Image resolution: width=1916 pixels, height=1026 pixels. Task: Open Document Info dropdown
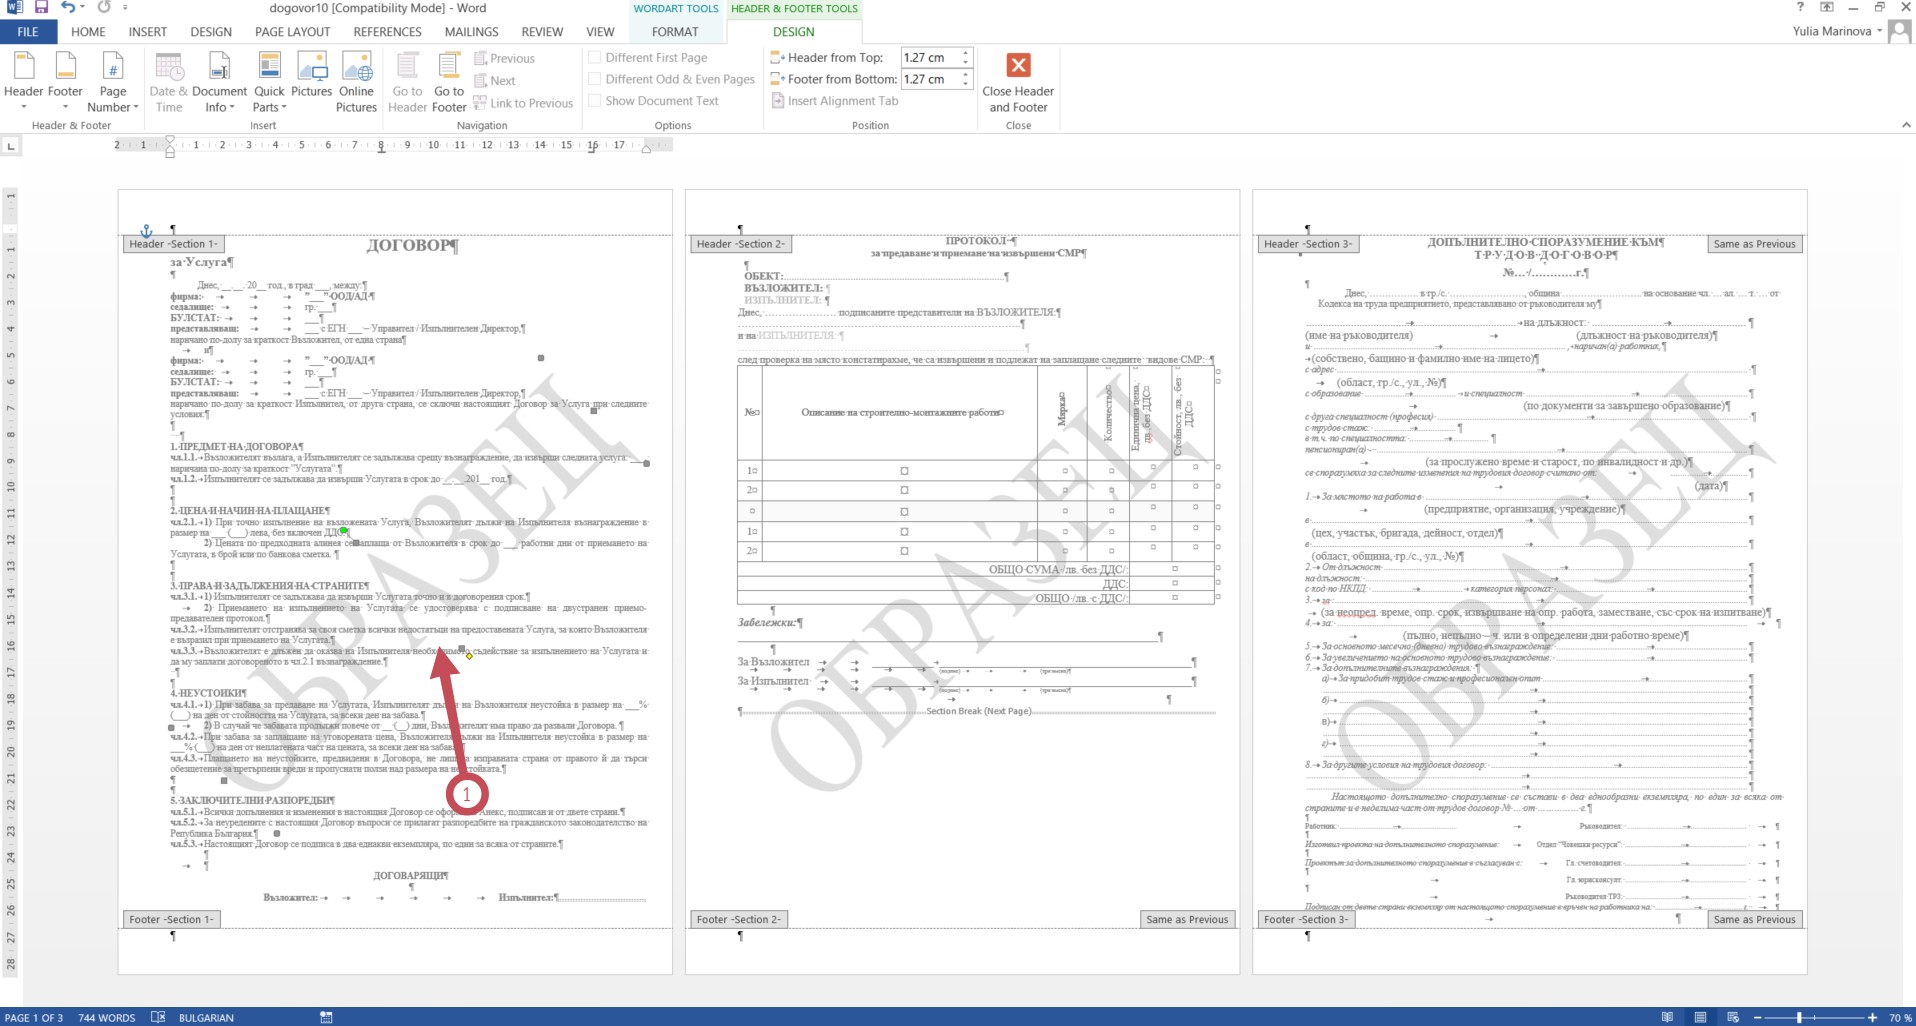219,82
